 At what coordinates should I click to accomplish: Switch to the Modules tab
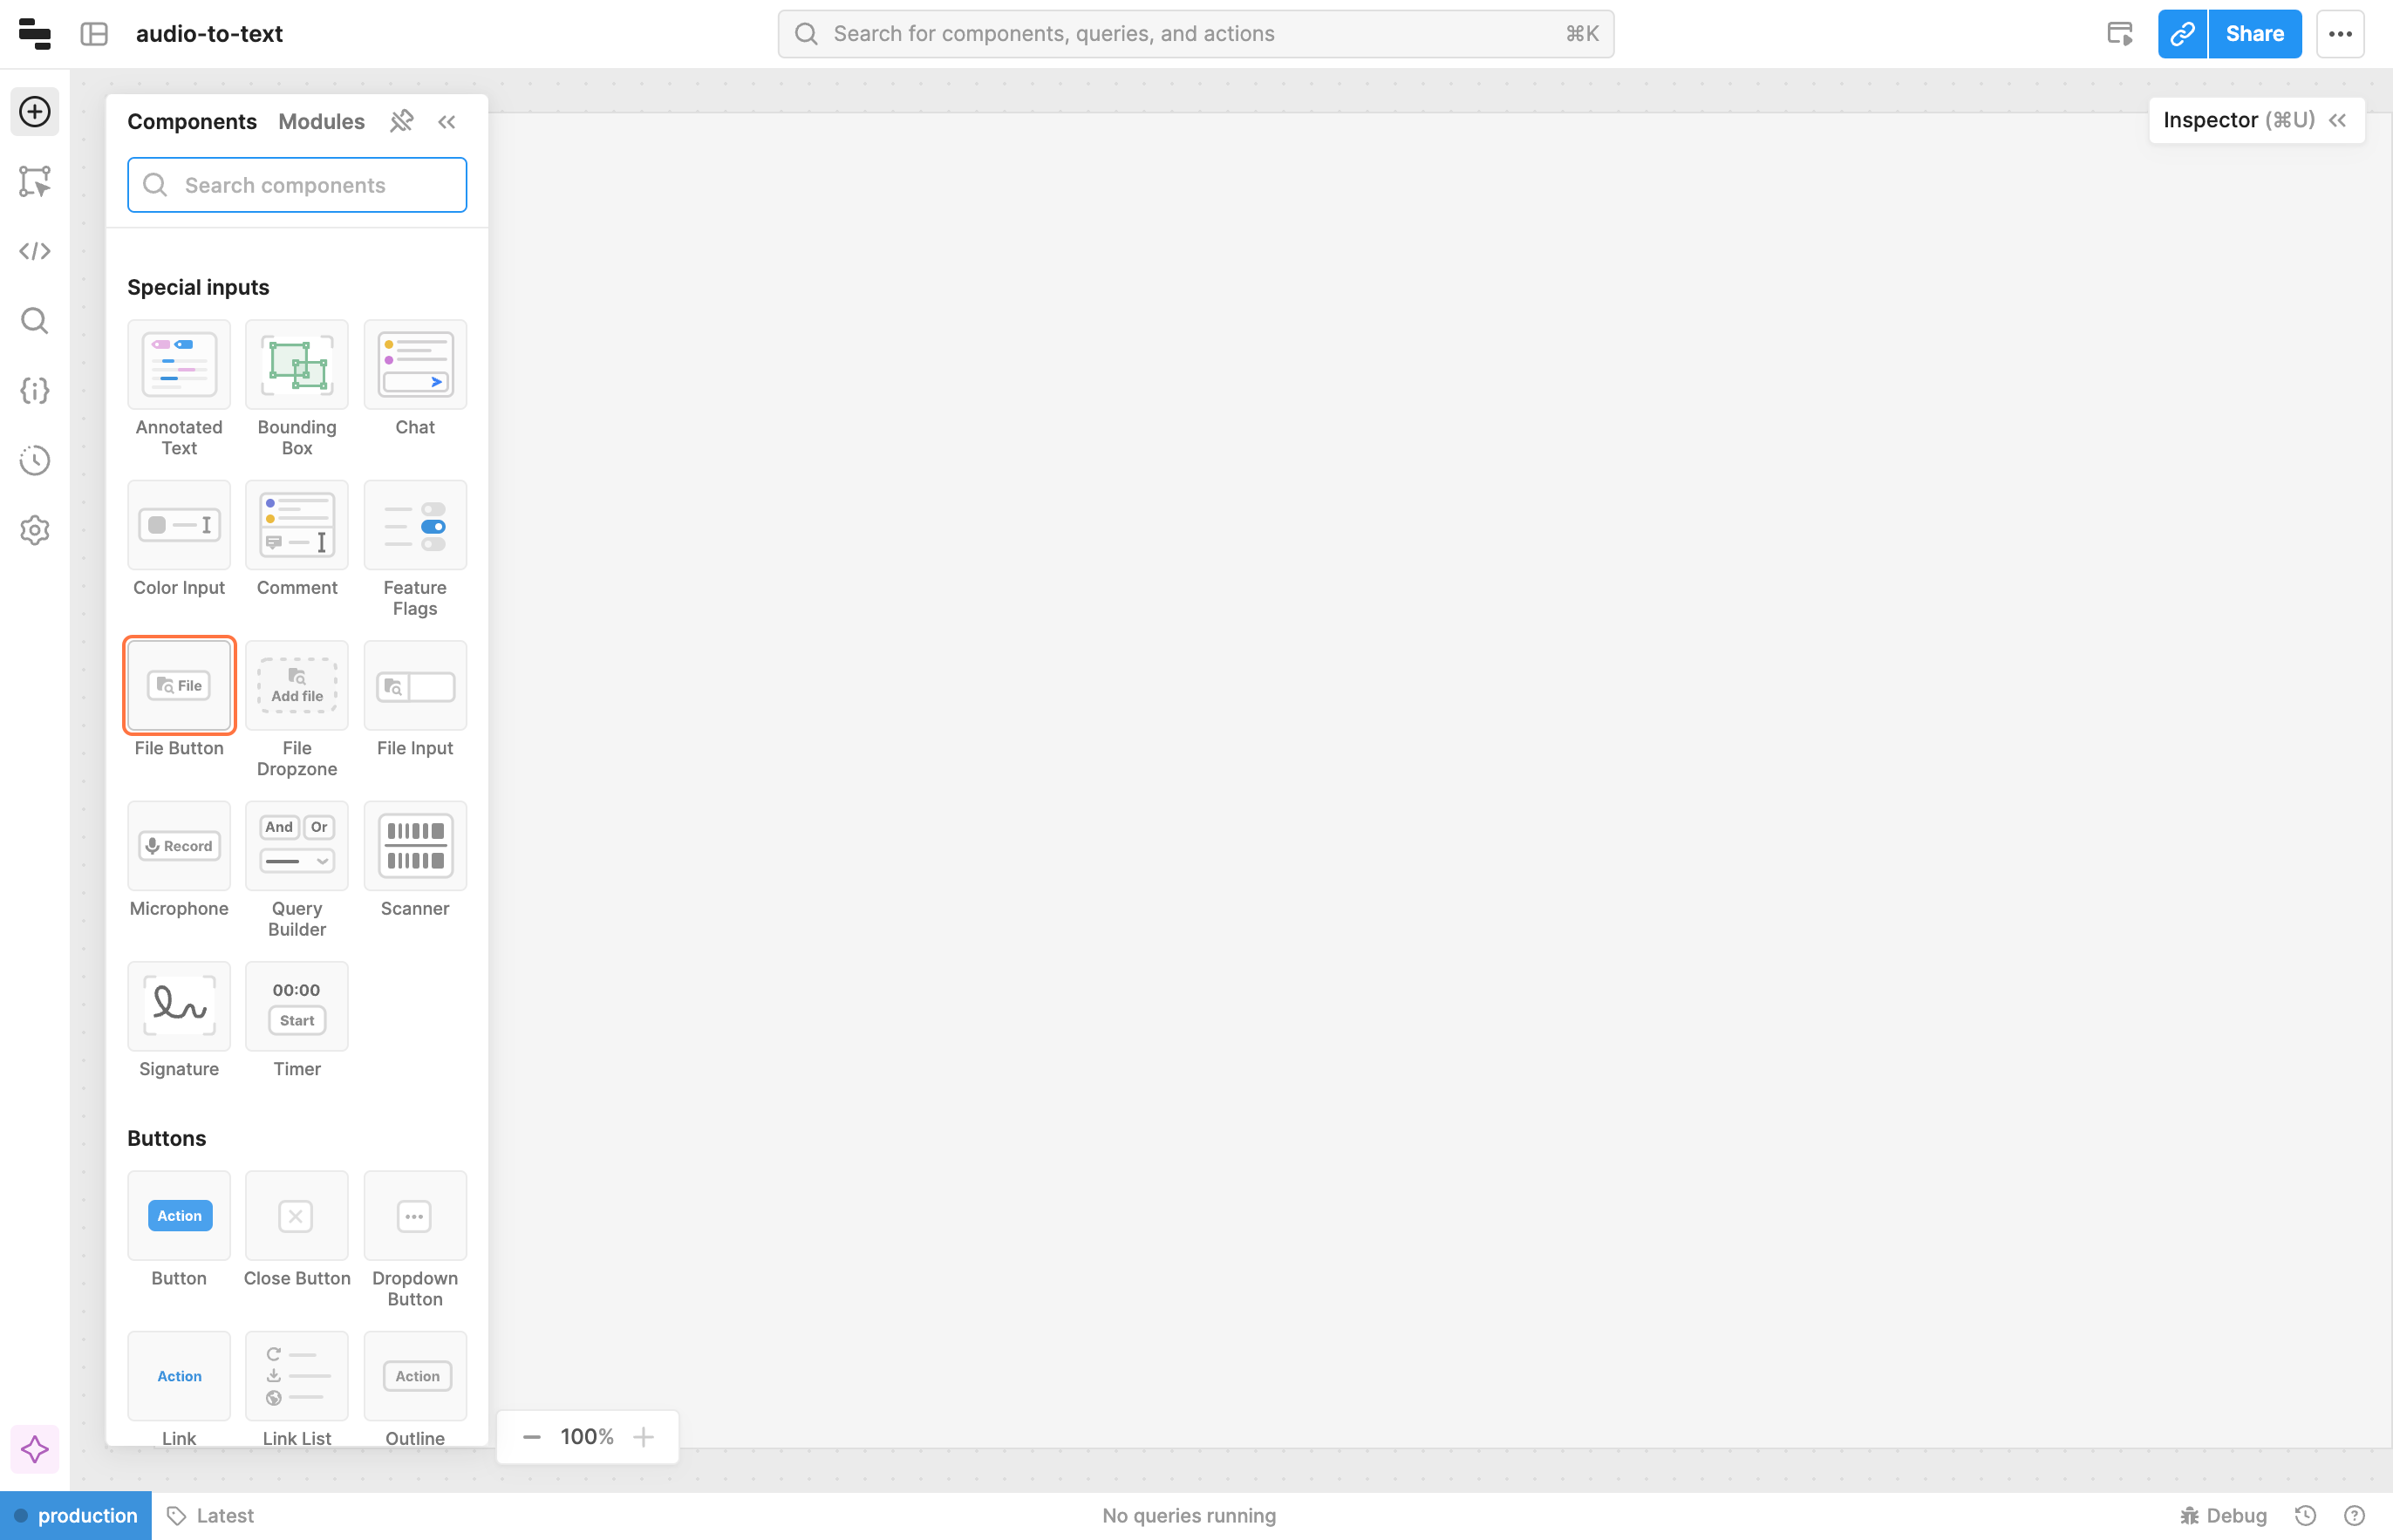coord(321,121)
